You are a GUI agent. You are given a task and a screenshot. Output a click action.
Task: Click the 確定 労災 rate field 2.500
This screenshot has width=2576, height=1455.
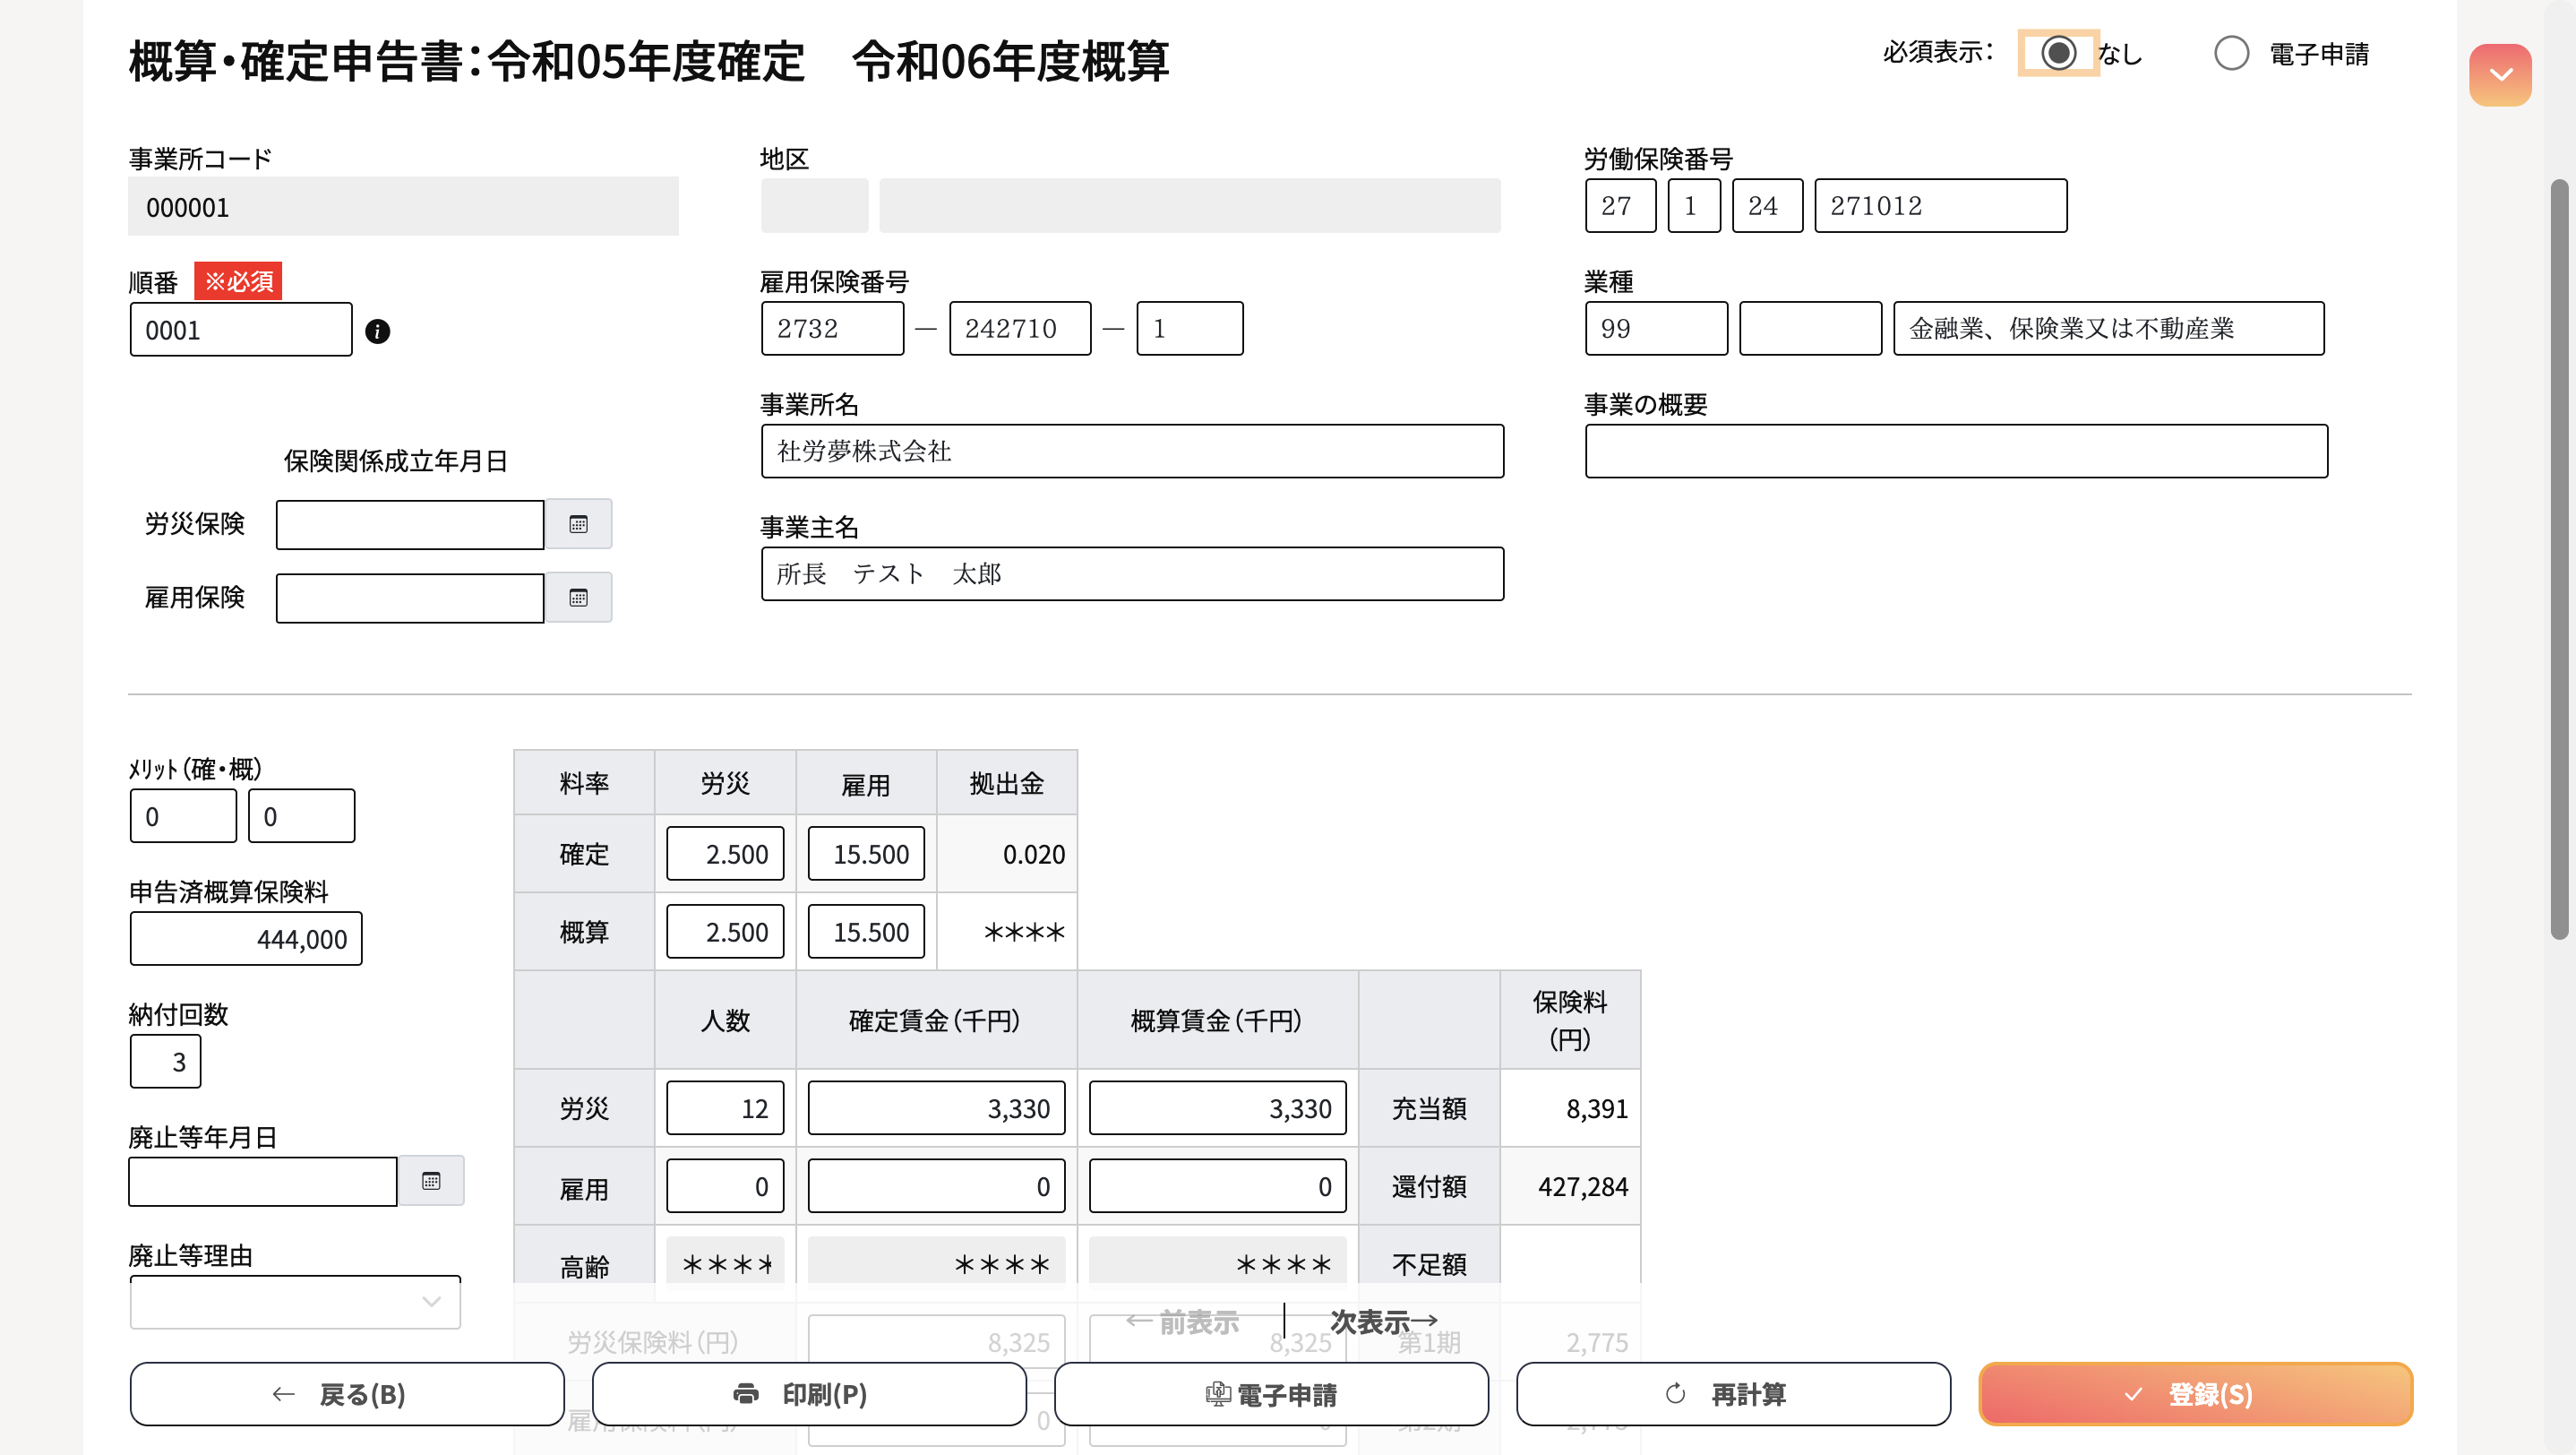tap(725, 854)
